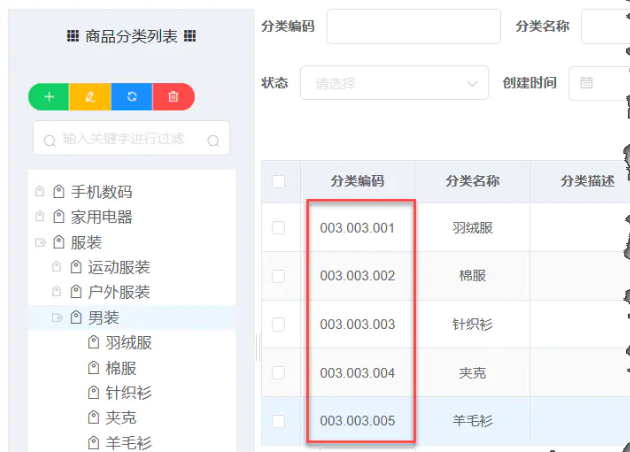Click the 分类编码 column header
This screenshot has height=452, width=630.
coord(357,181)
